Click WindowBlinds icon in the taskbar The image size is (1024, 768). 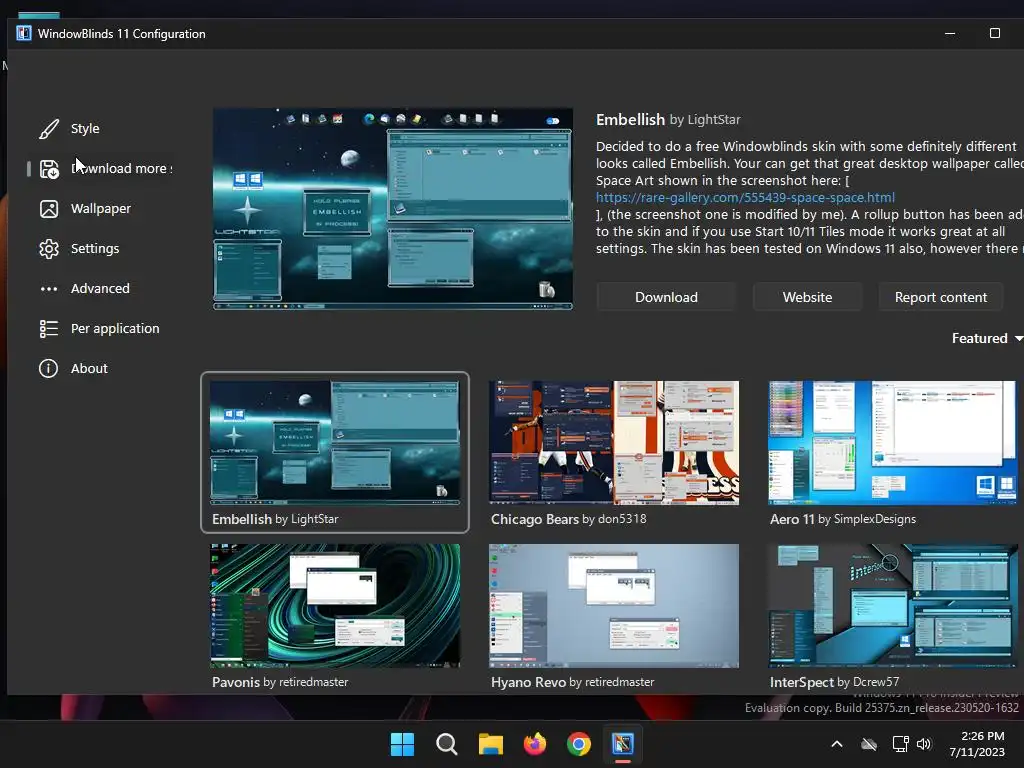pos(623,744)
